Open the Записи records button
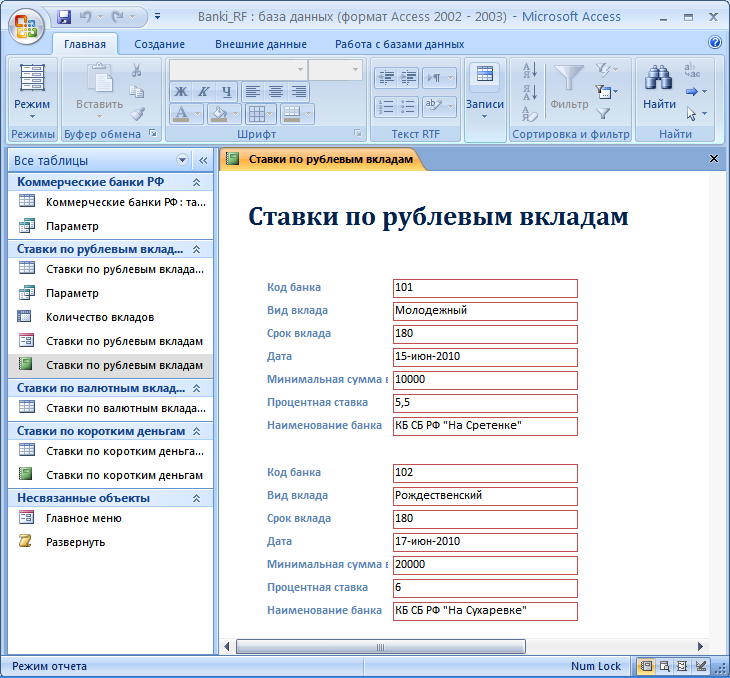730x678 pixels. (485, 92)
